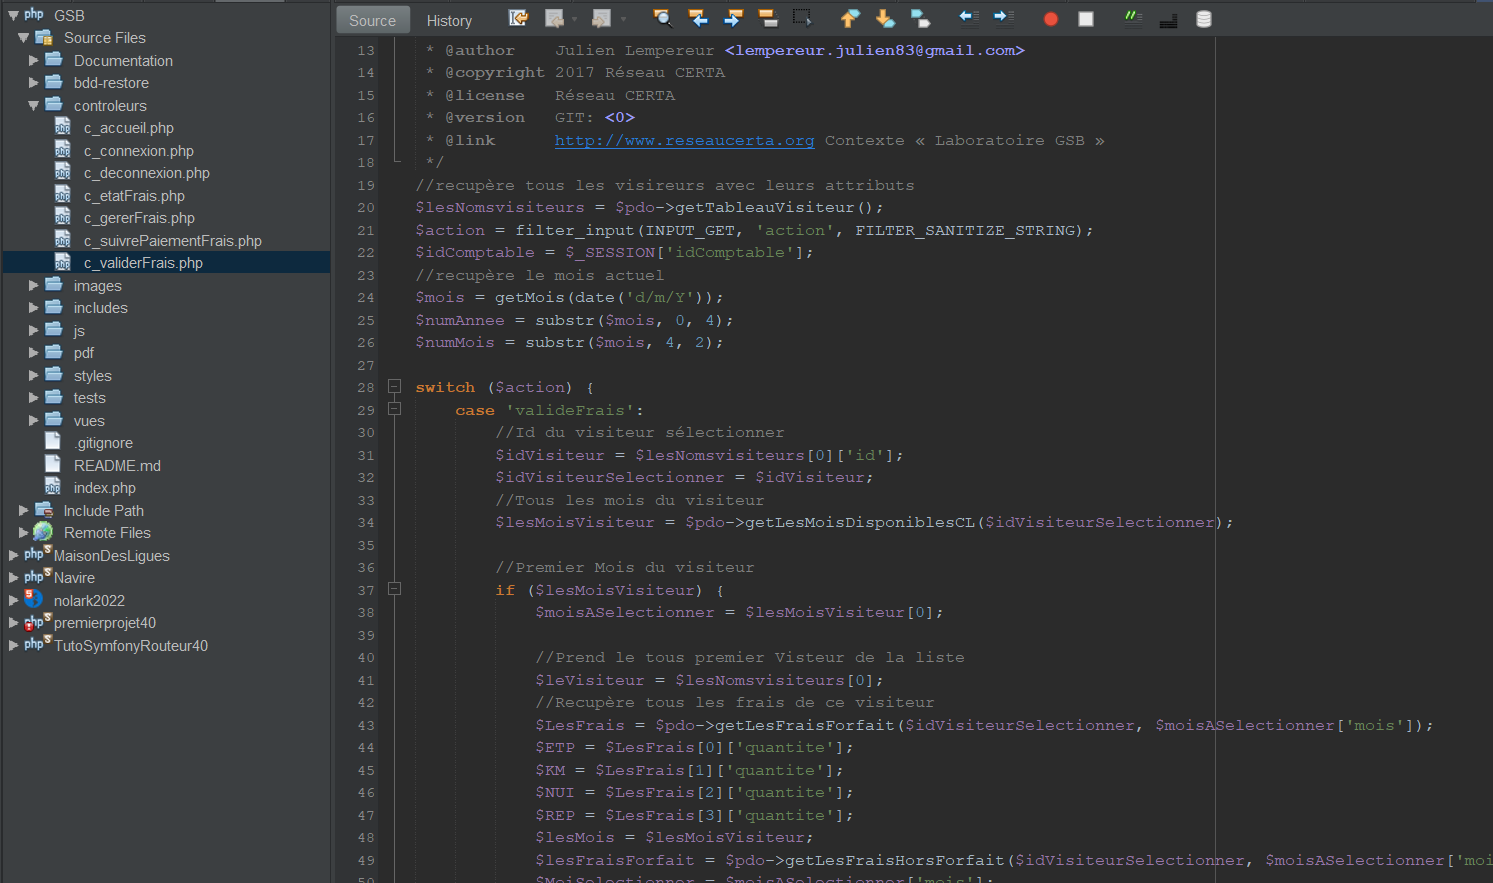Open the Back history dropdown arrow
The height and width of the screenshot is (883, 1493).
click(x=575, y=19)
